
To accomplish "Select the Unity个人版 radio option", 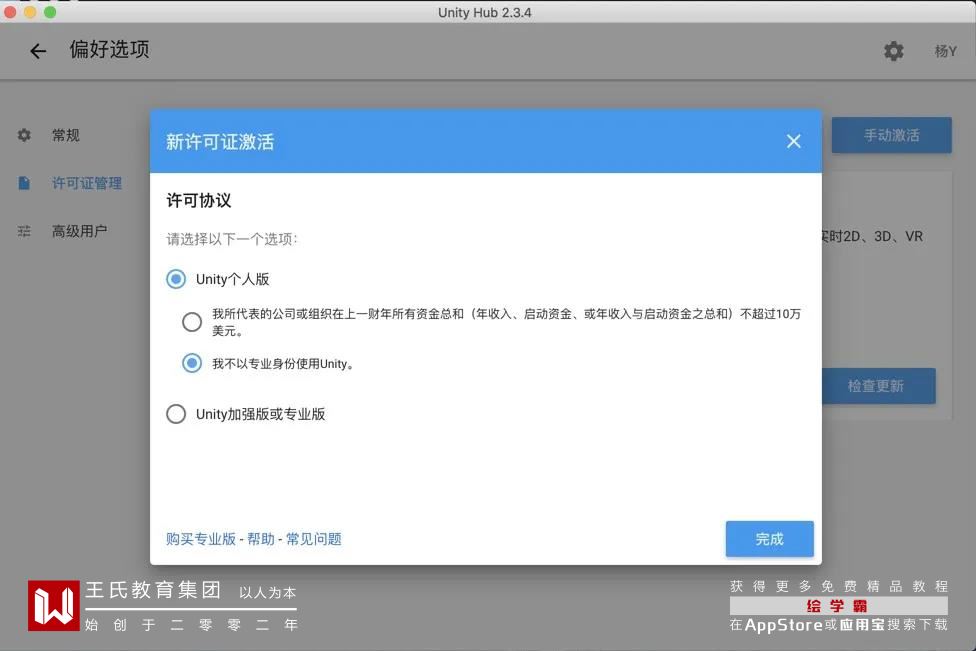I will pyautogui.click(x=176, y=279).
